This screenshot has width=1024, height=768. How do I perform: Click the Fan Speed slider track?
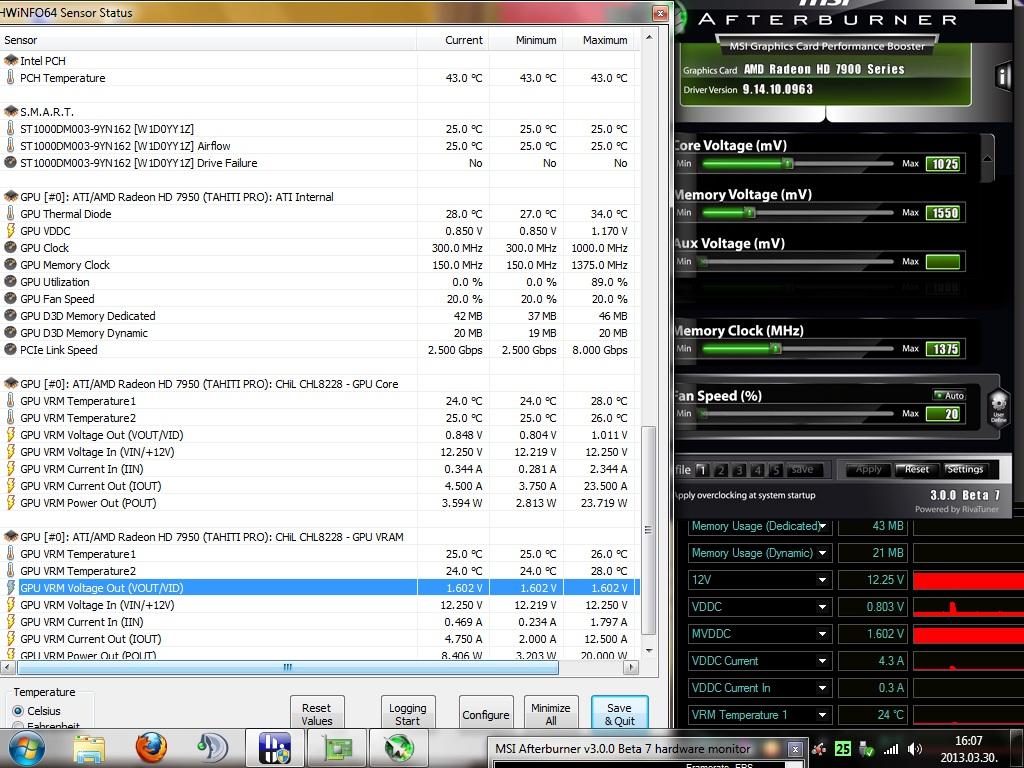(x=797, y=413)
